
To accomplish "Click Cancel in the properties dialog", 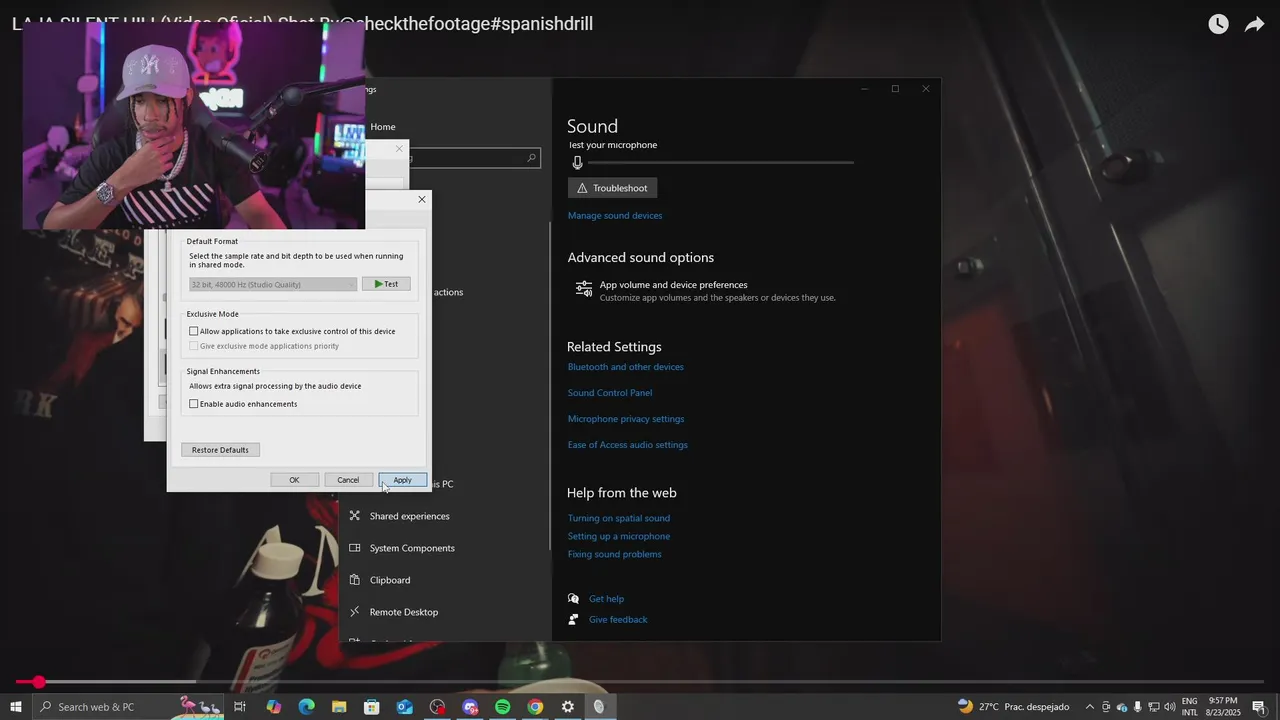I will 348,480.
